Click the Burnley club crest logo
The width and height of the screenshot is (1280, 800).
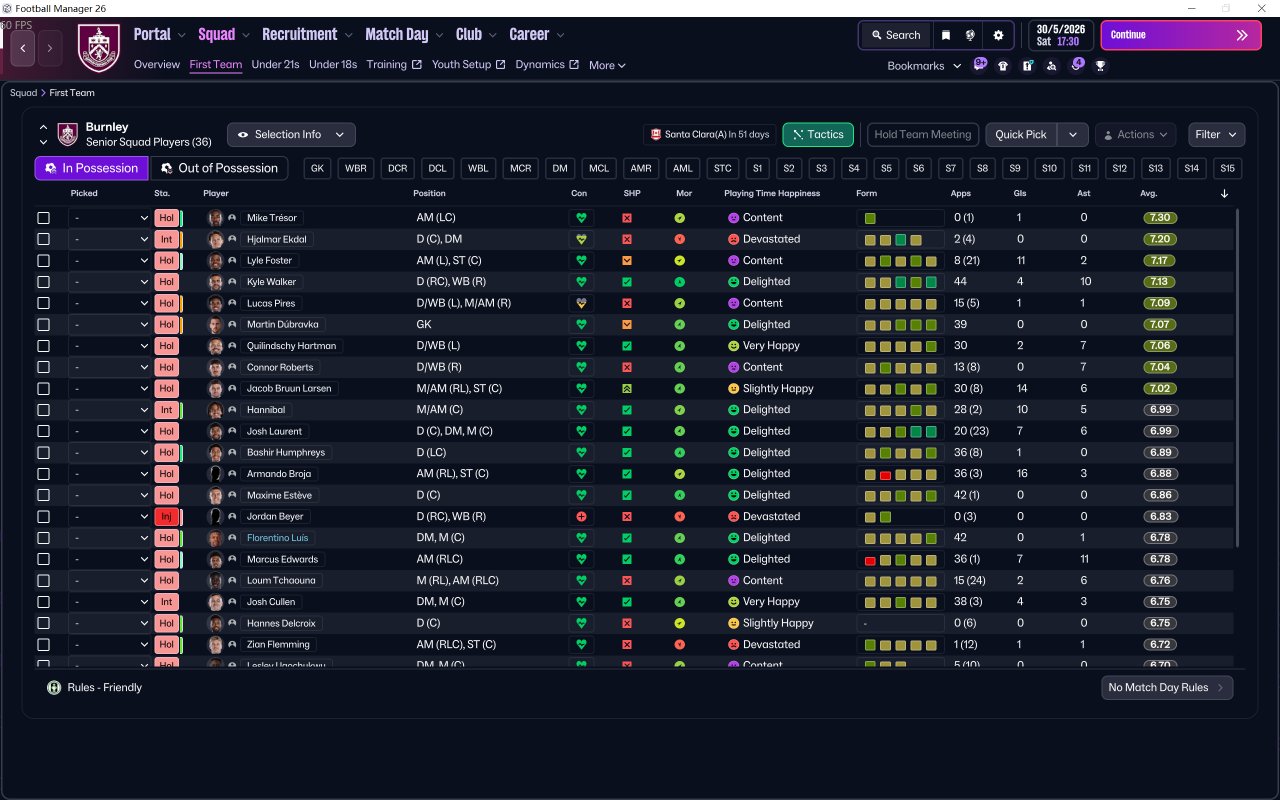[x=98, y=48]
